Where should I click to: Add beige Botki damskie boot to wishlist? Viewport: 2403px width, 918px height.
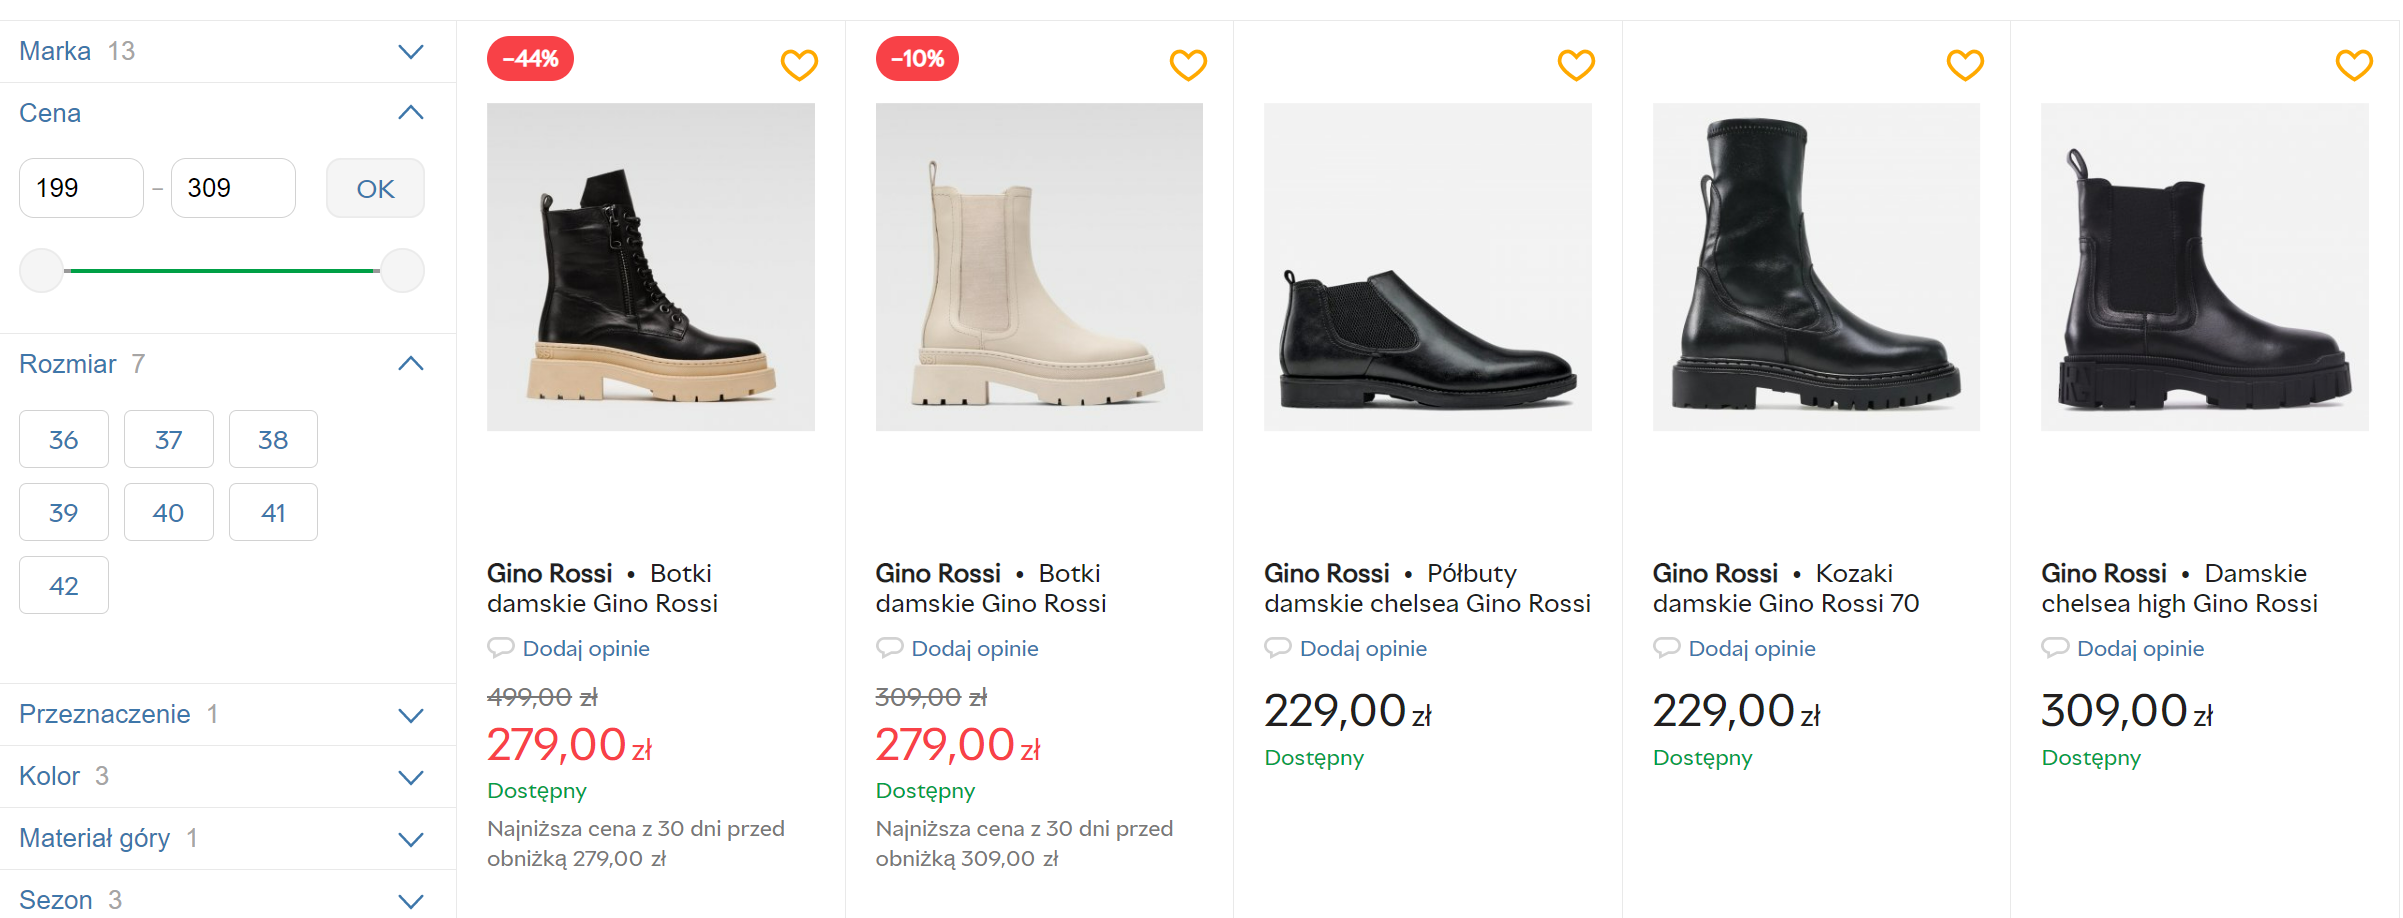(x=1188, y=65)
